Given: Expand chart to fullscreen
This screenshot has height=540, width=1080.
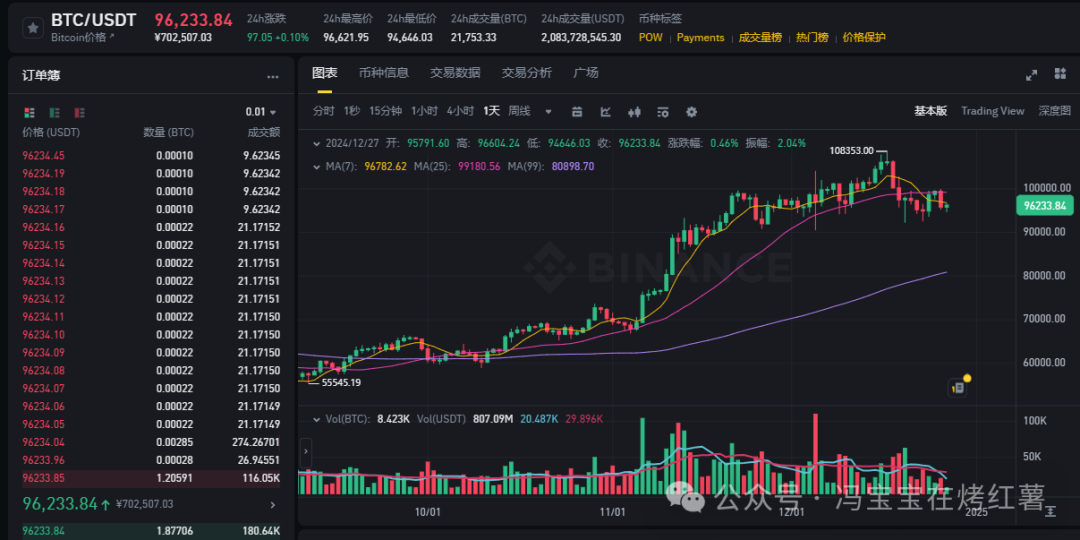Looking at the screenshot, I should [x=1031, y=75].
